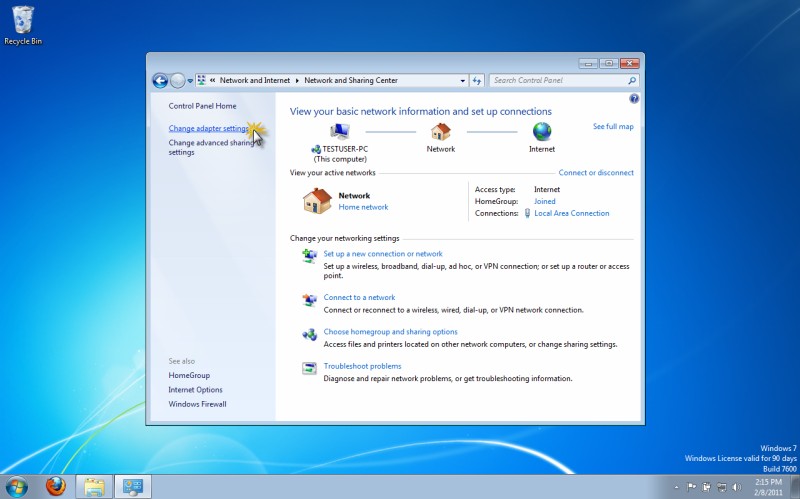Open the Action Center flag icon

click(691, 487)
